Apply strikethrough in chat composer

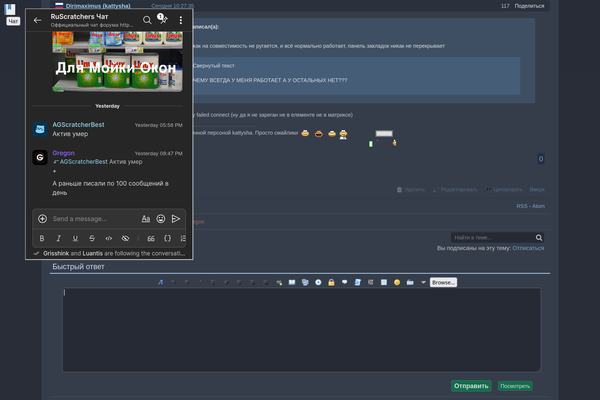point(92,239)
